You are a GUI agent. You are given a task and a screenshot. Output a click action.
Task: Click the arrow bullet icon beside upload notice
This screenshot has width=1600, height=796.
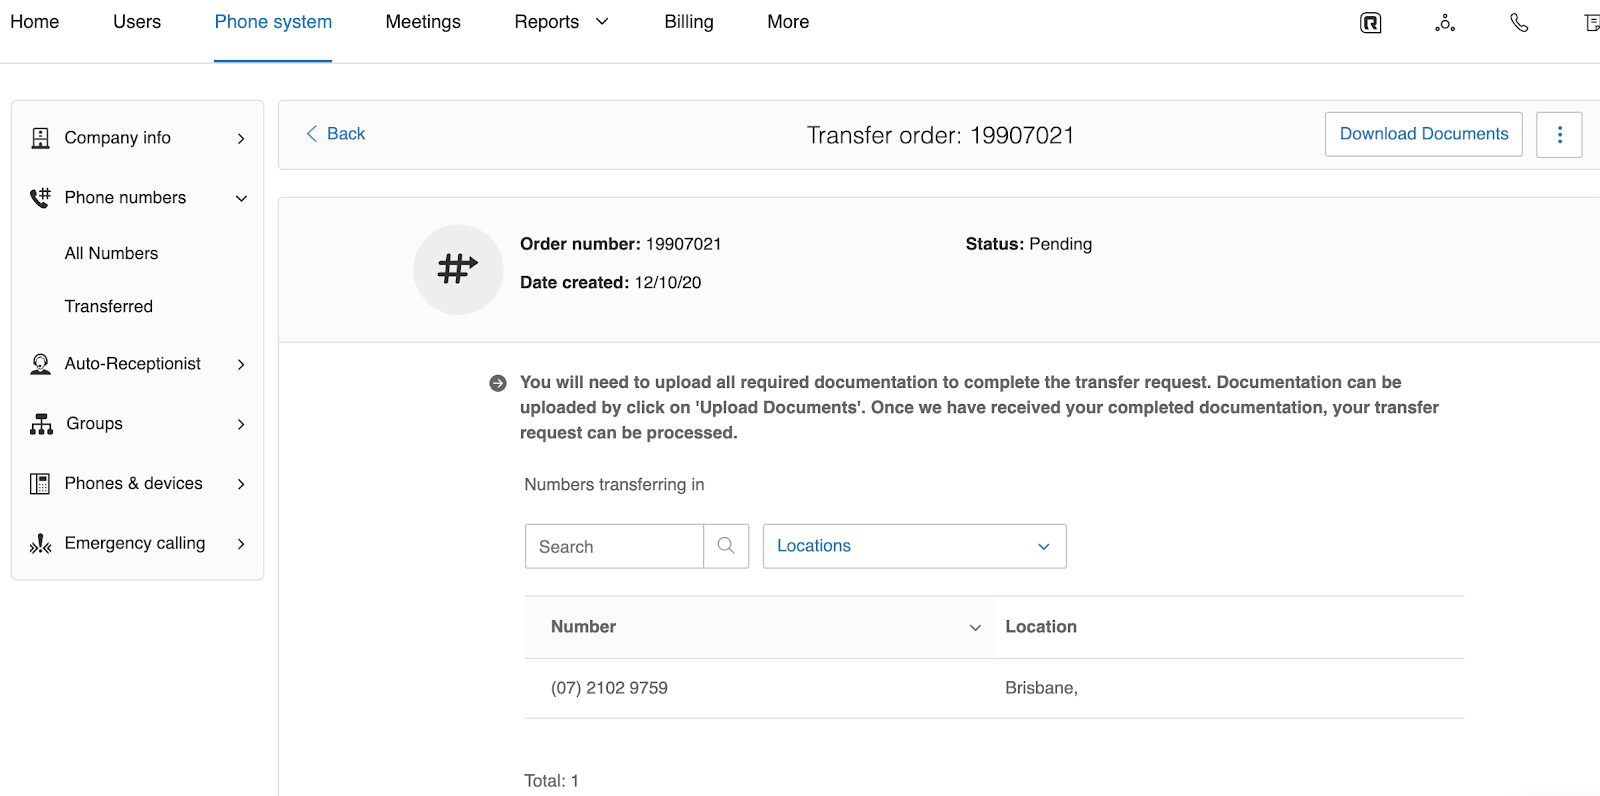tap(498, 383)
